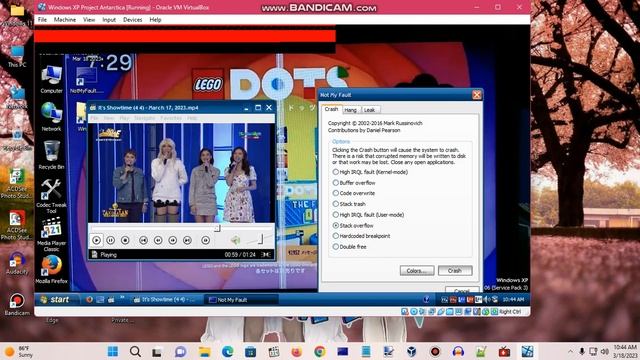
Task: Choose the Code overwrite option
Action: [336, 193]
